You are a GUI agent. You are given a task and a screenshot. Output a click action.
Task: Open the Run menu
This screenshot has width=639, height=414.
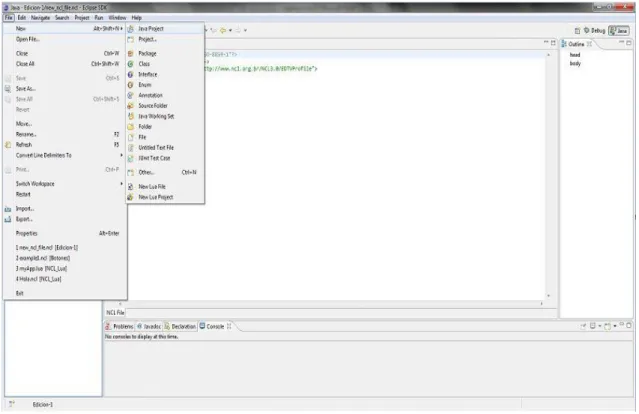(x=99, y=18)
